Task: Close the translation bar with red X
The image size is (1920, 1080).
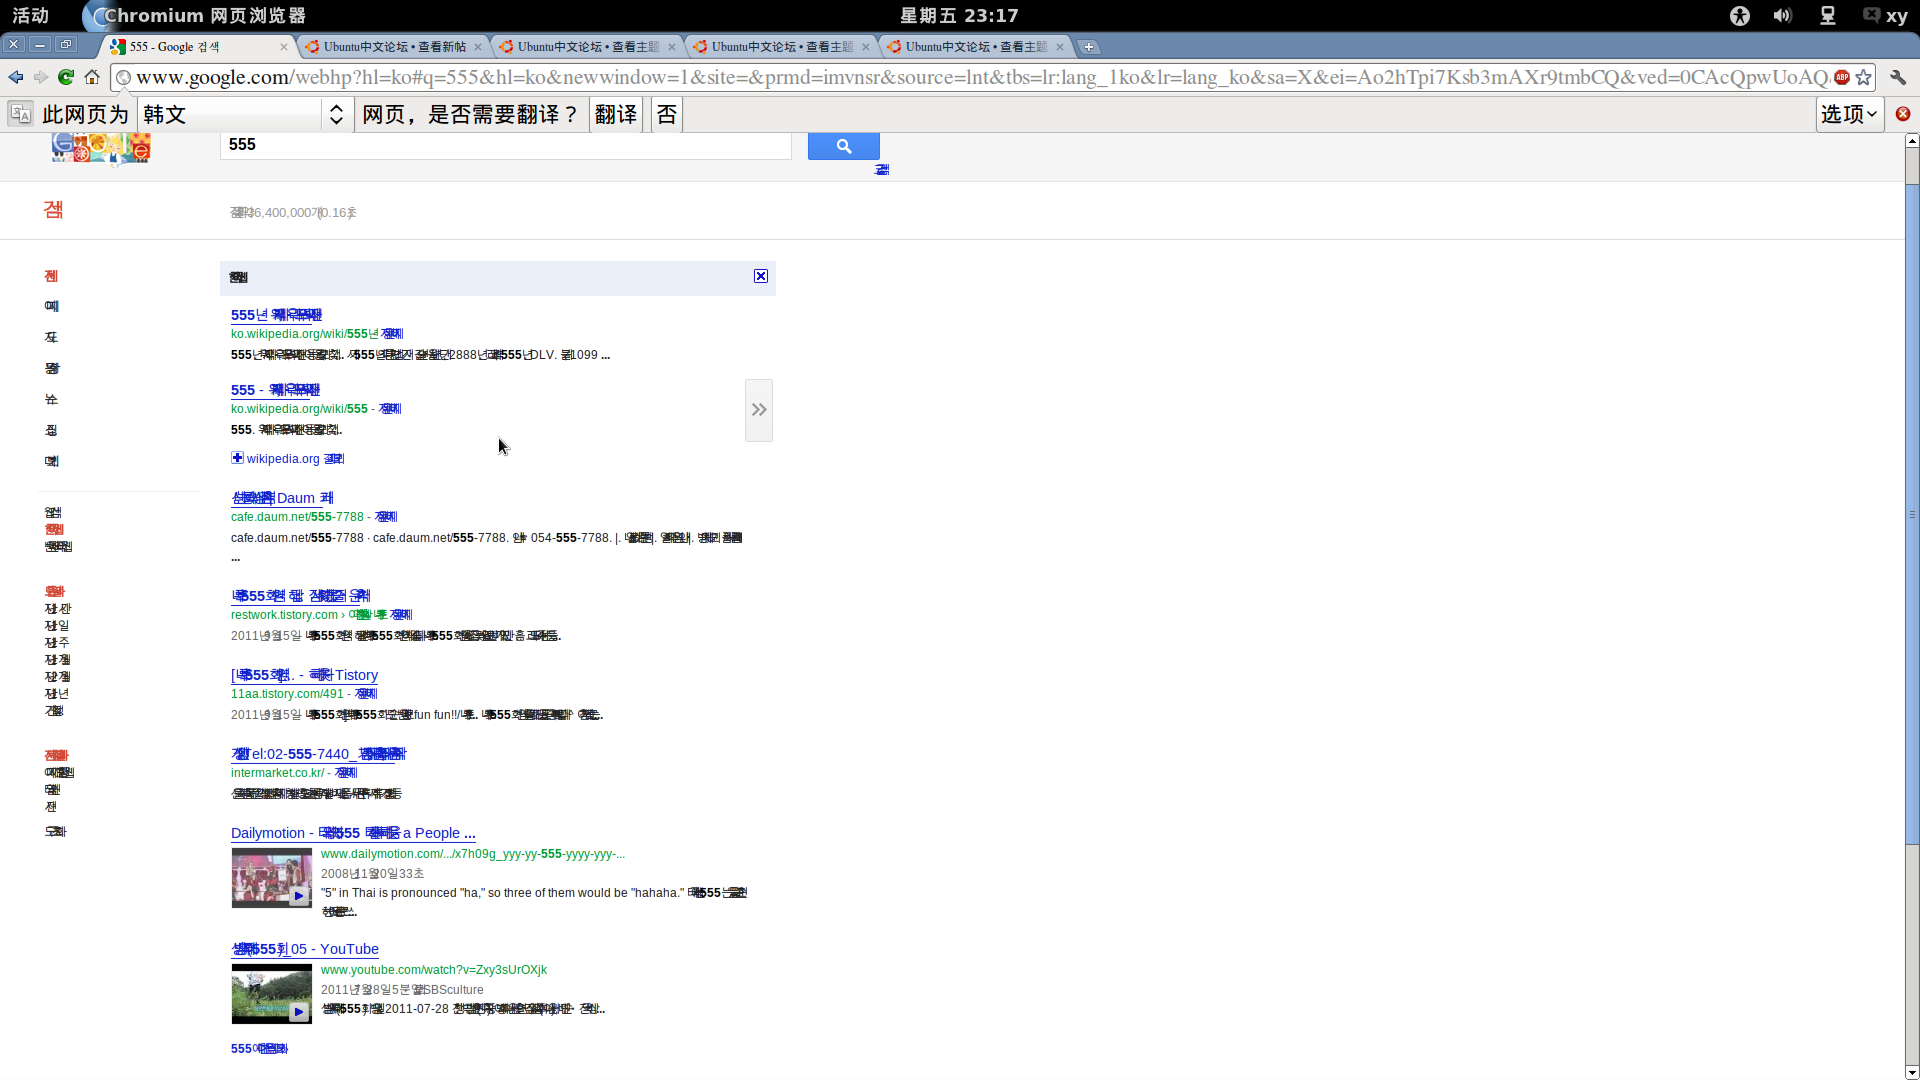Action: coord(1903,114)
